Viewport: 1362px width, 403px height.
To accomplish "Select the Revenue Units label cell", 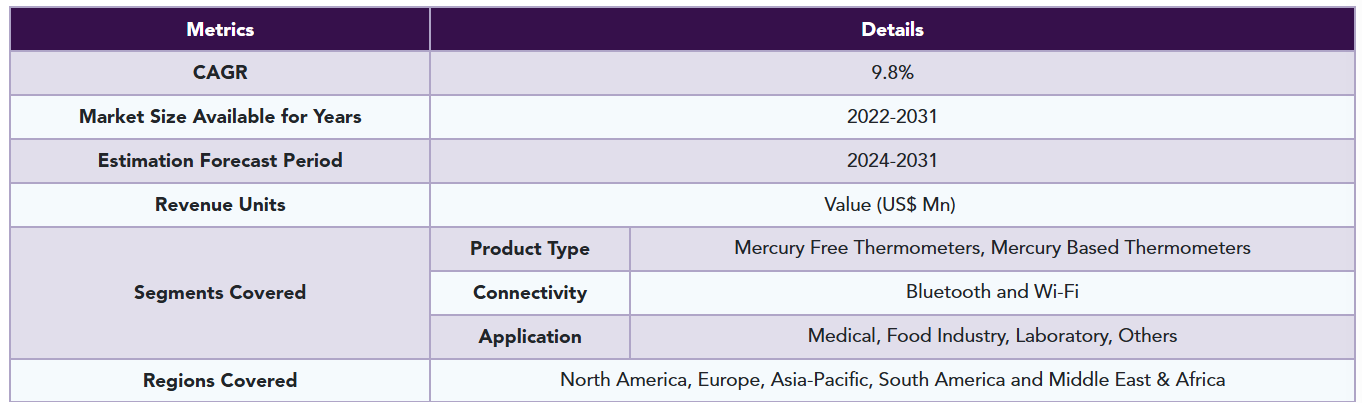I will [220, 205].
